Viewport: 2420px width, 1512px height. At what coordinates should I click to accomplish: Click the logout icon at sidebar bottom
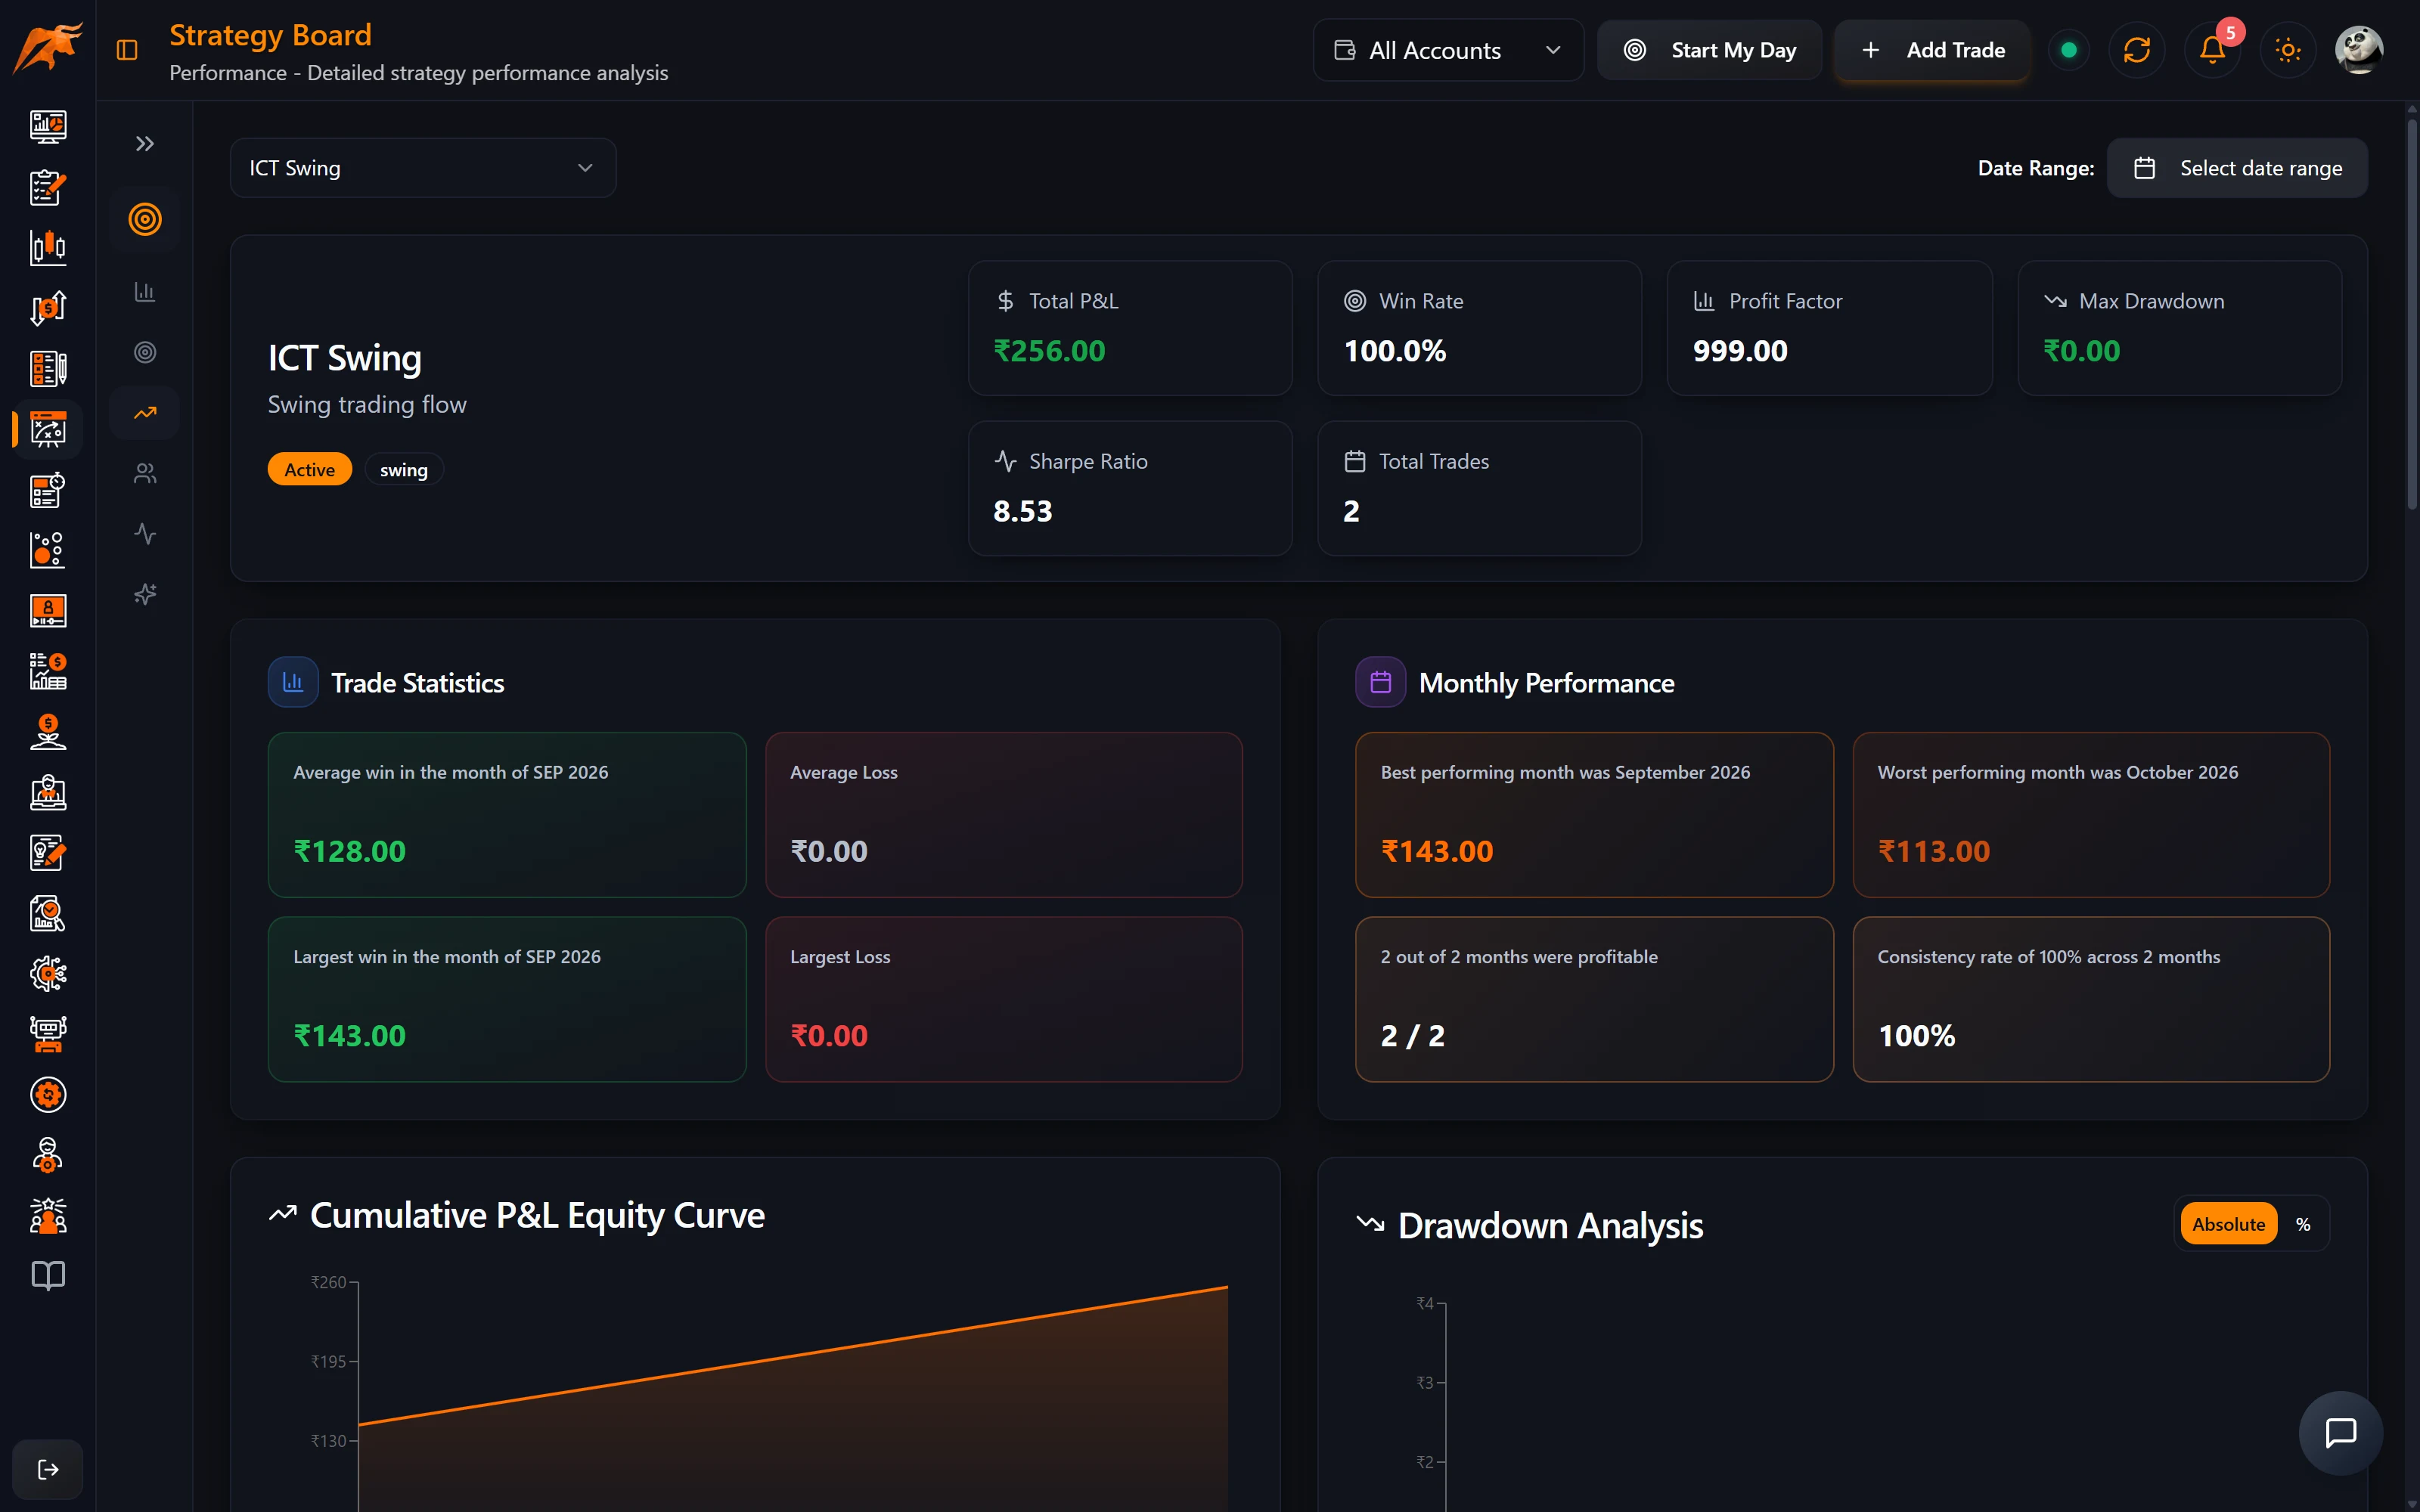(48, 1469)
